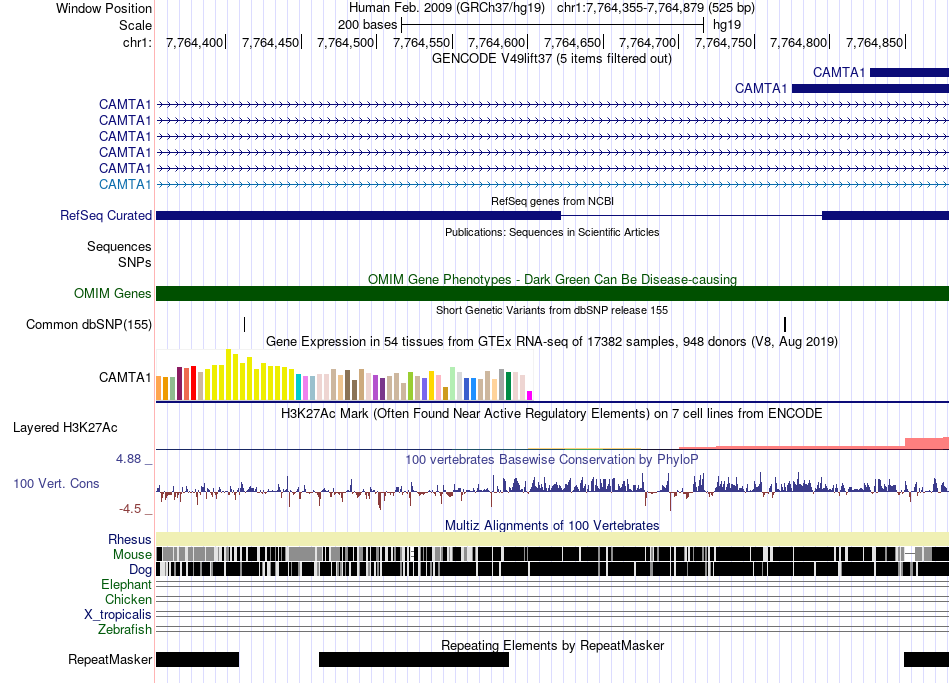Click the hg19 label beside the scale bar
The image size is (950, 683).
point(726,25)
